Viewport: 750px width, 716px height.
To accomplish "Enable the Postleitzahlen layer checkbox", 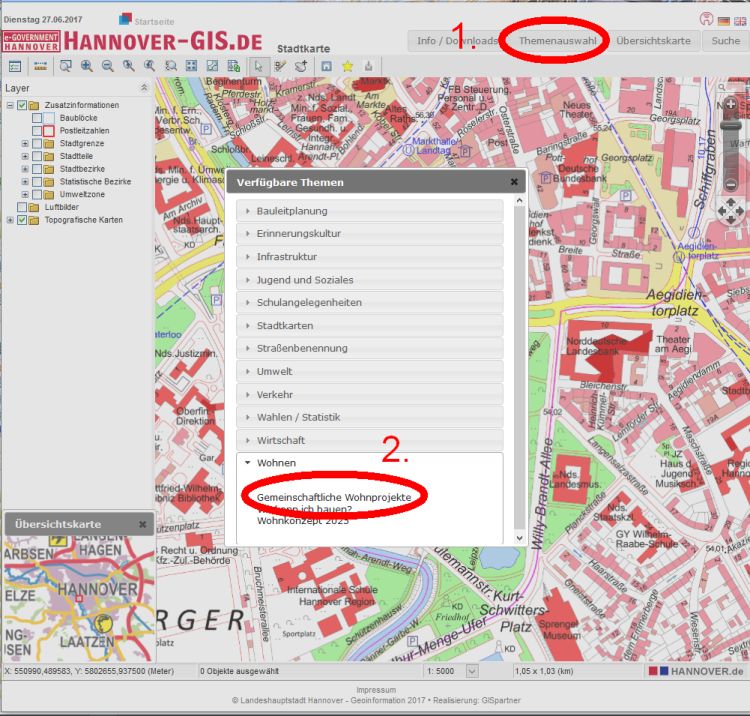I will (37, 131).
